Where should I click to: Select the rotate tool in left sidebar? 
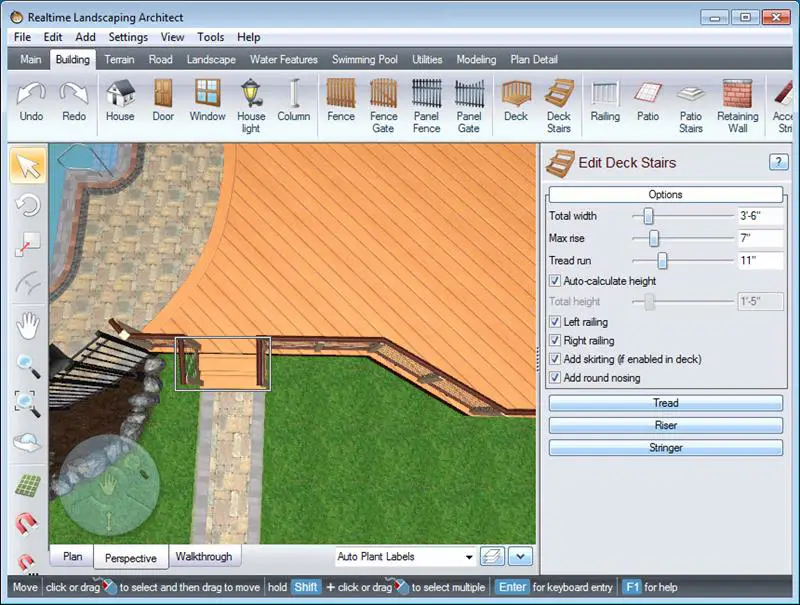coord(28,205)
